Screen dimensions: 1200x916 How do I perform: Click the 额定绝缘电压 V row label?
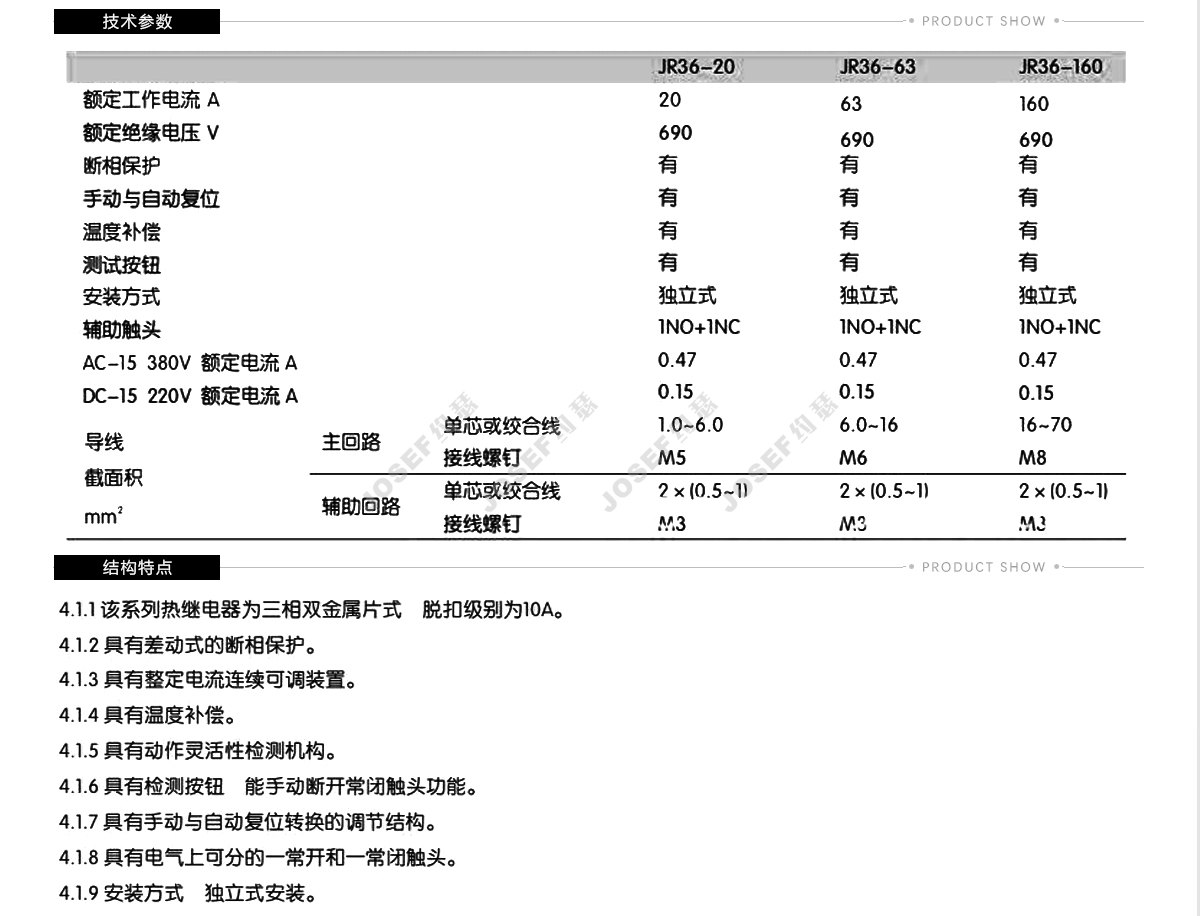click(x=151, y=133)
